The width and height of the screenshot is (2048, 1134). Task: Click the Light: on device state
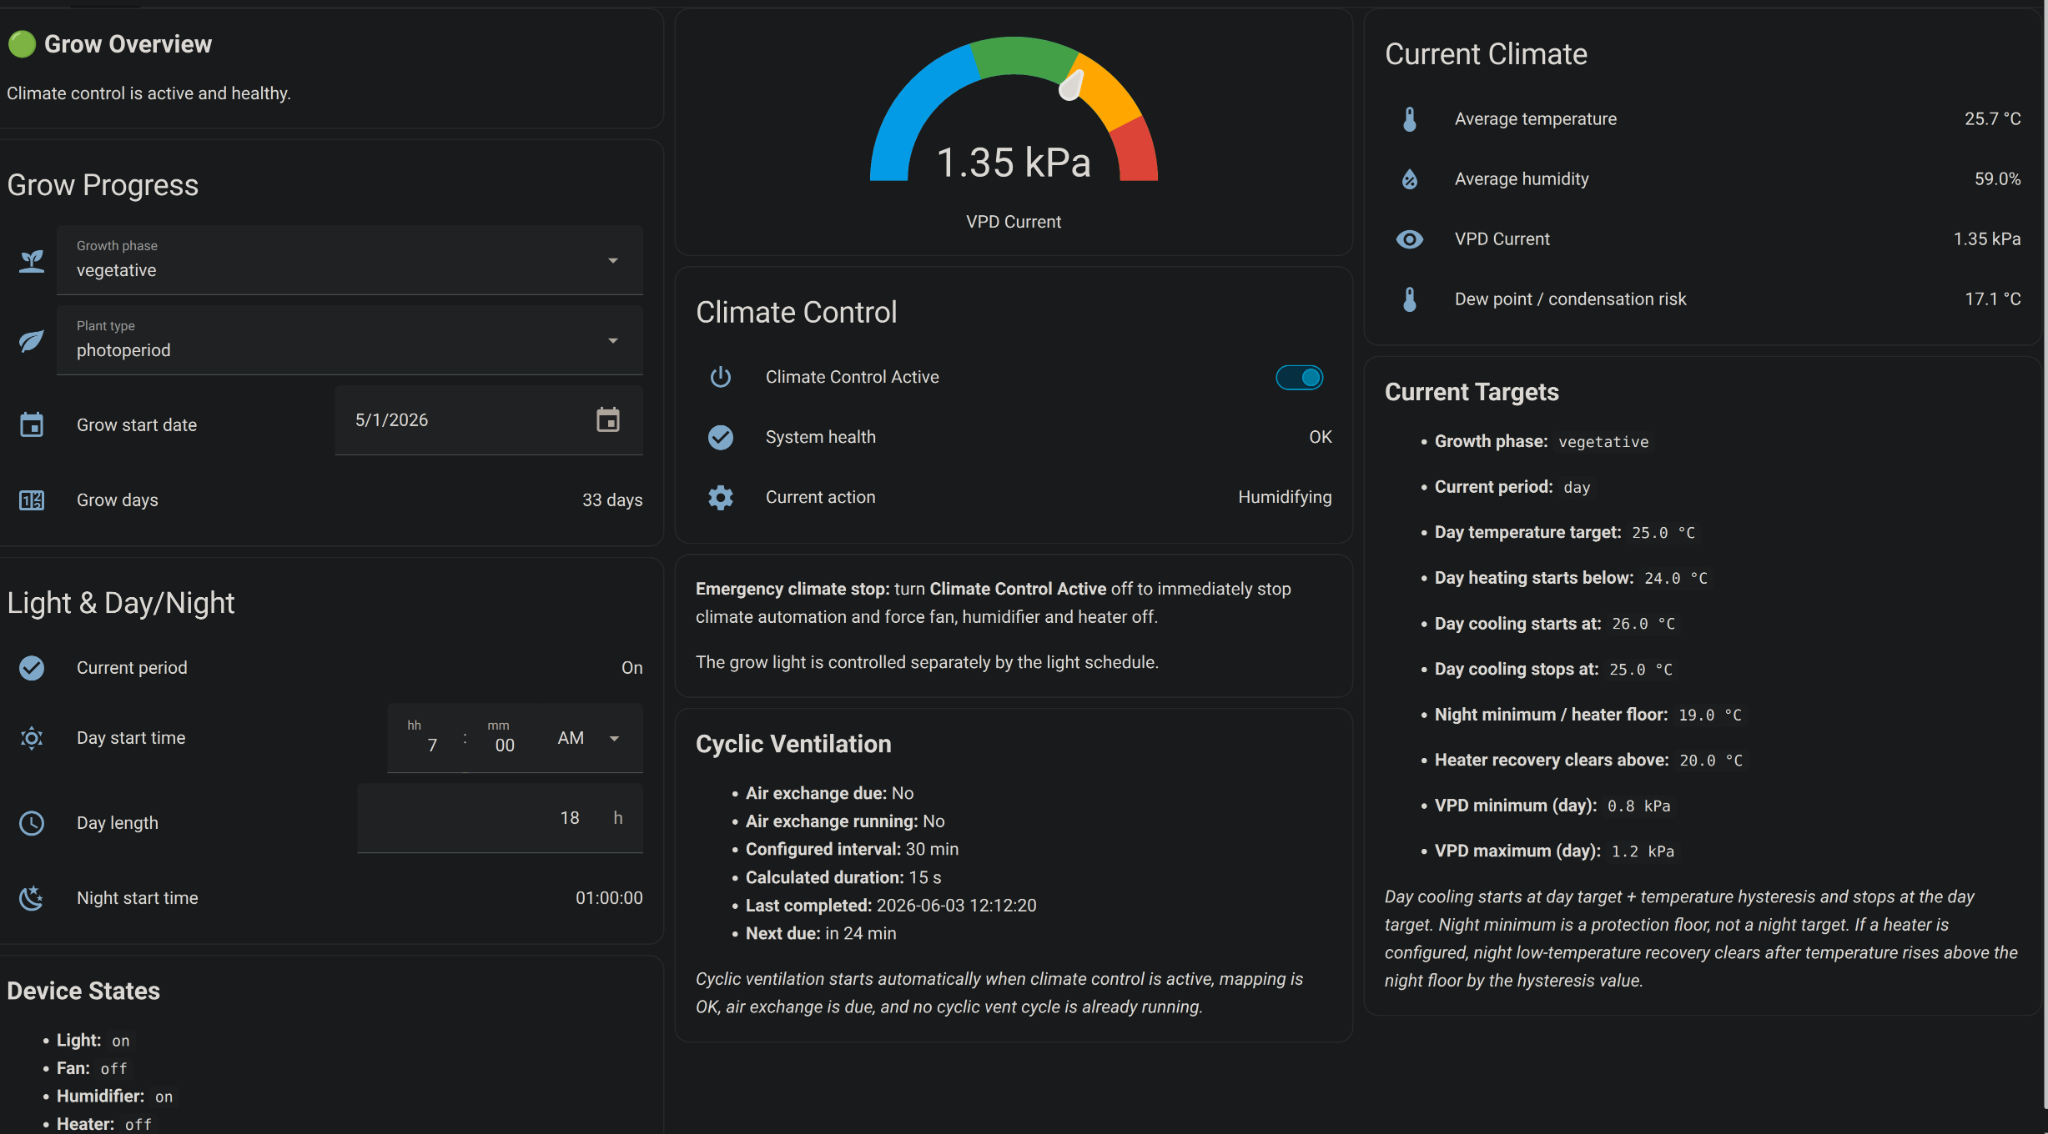click(x=93, y=1040)
